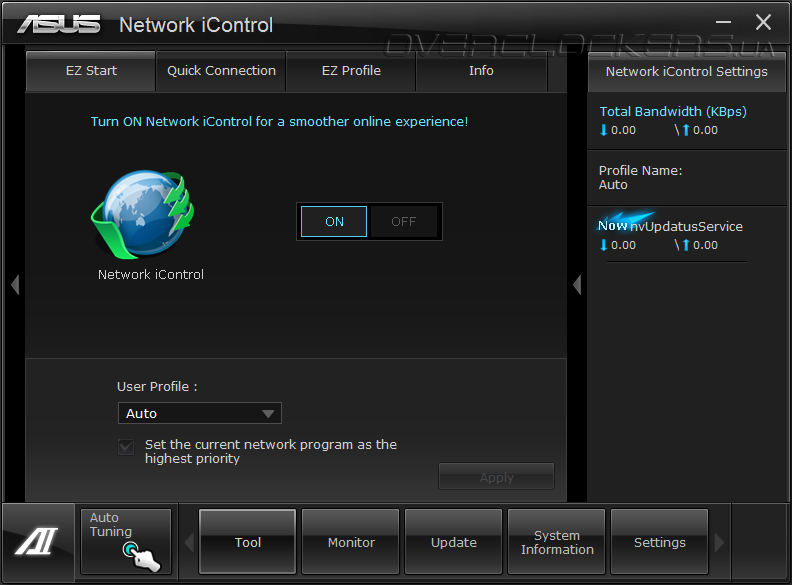This screenshot has height=585, width=792.
Task: Open the Monitor section
Action: [351, 542]
